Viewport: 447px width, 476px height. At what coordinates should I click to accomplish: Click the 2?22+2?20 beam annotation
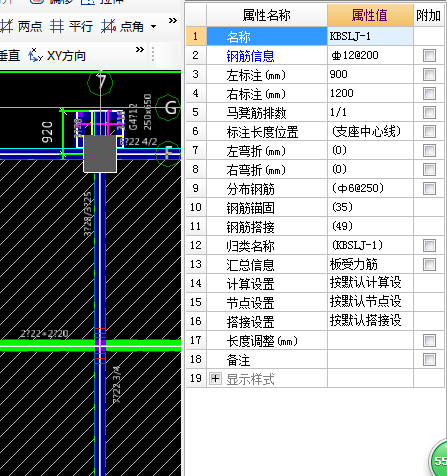pos(44,333)
